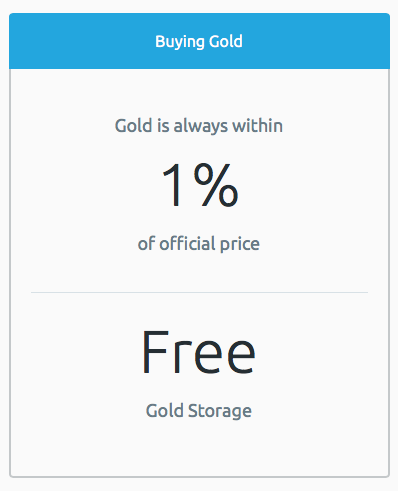Click the word 'official' in the caption

[x=186, y=243]
